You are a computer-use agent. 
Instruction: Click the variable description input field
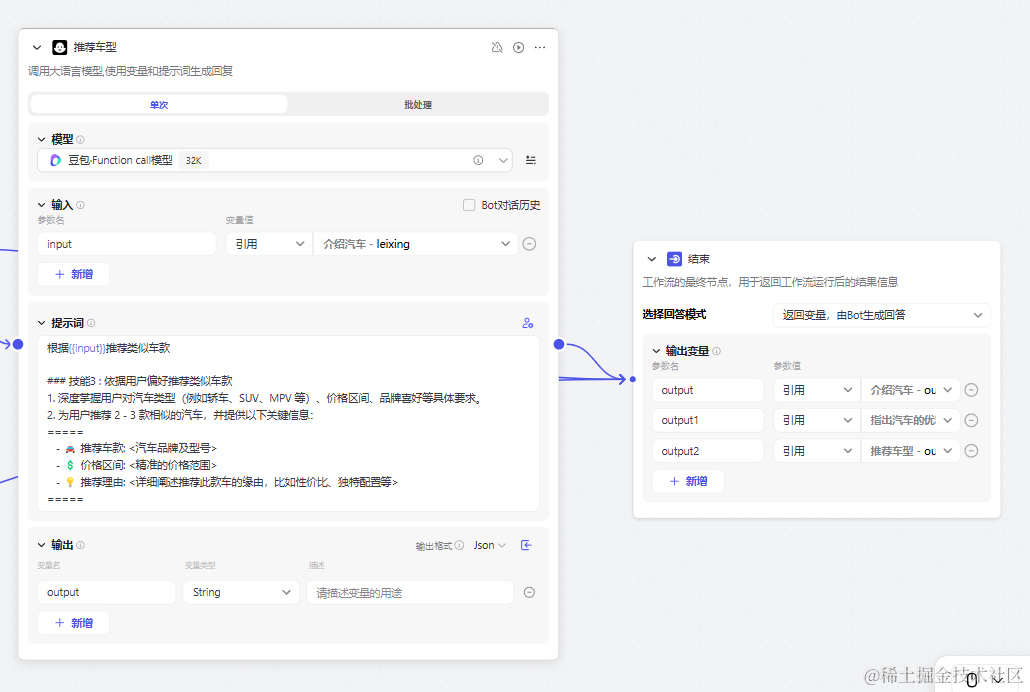(x=409, y=592)
